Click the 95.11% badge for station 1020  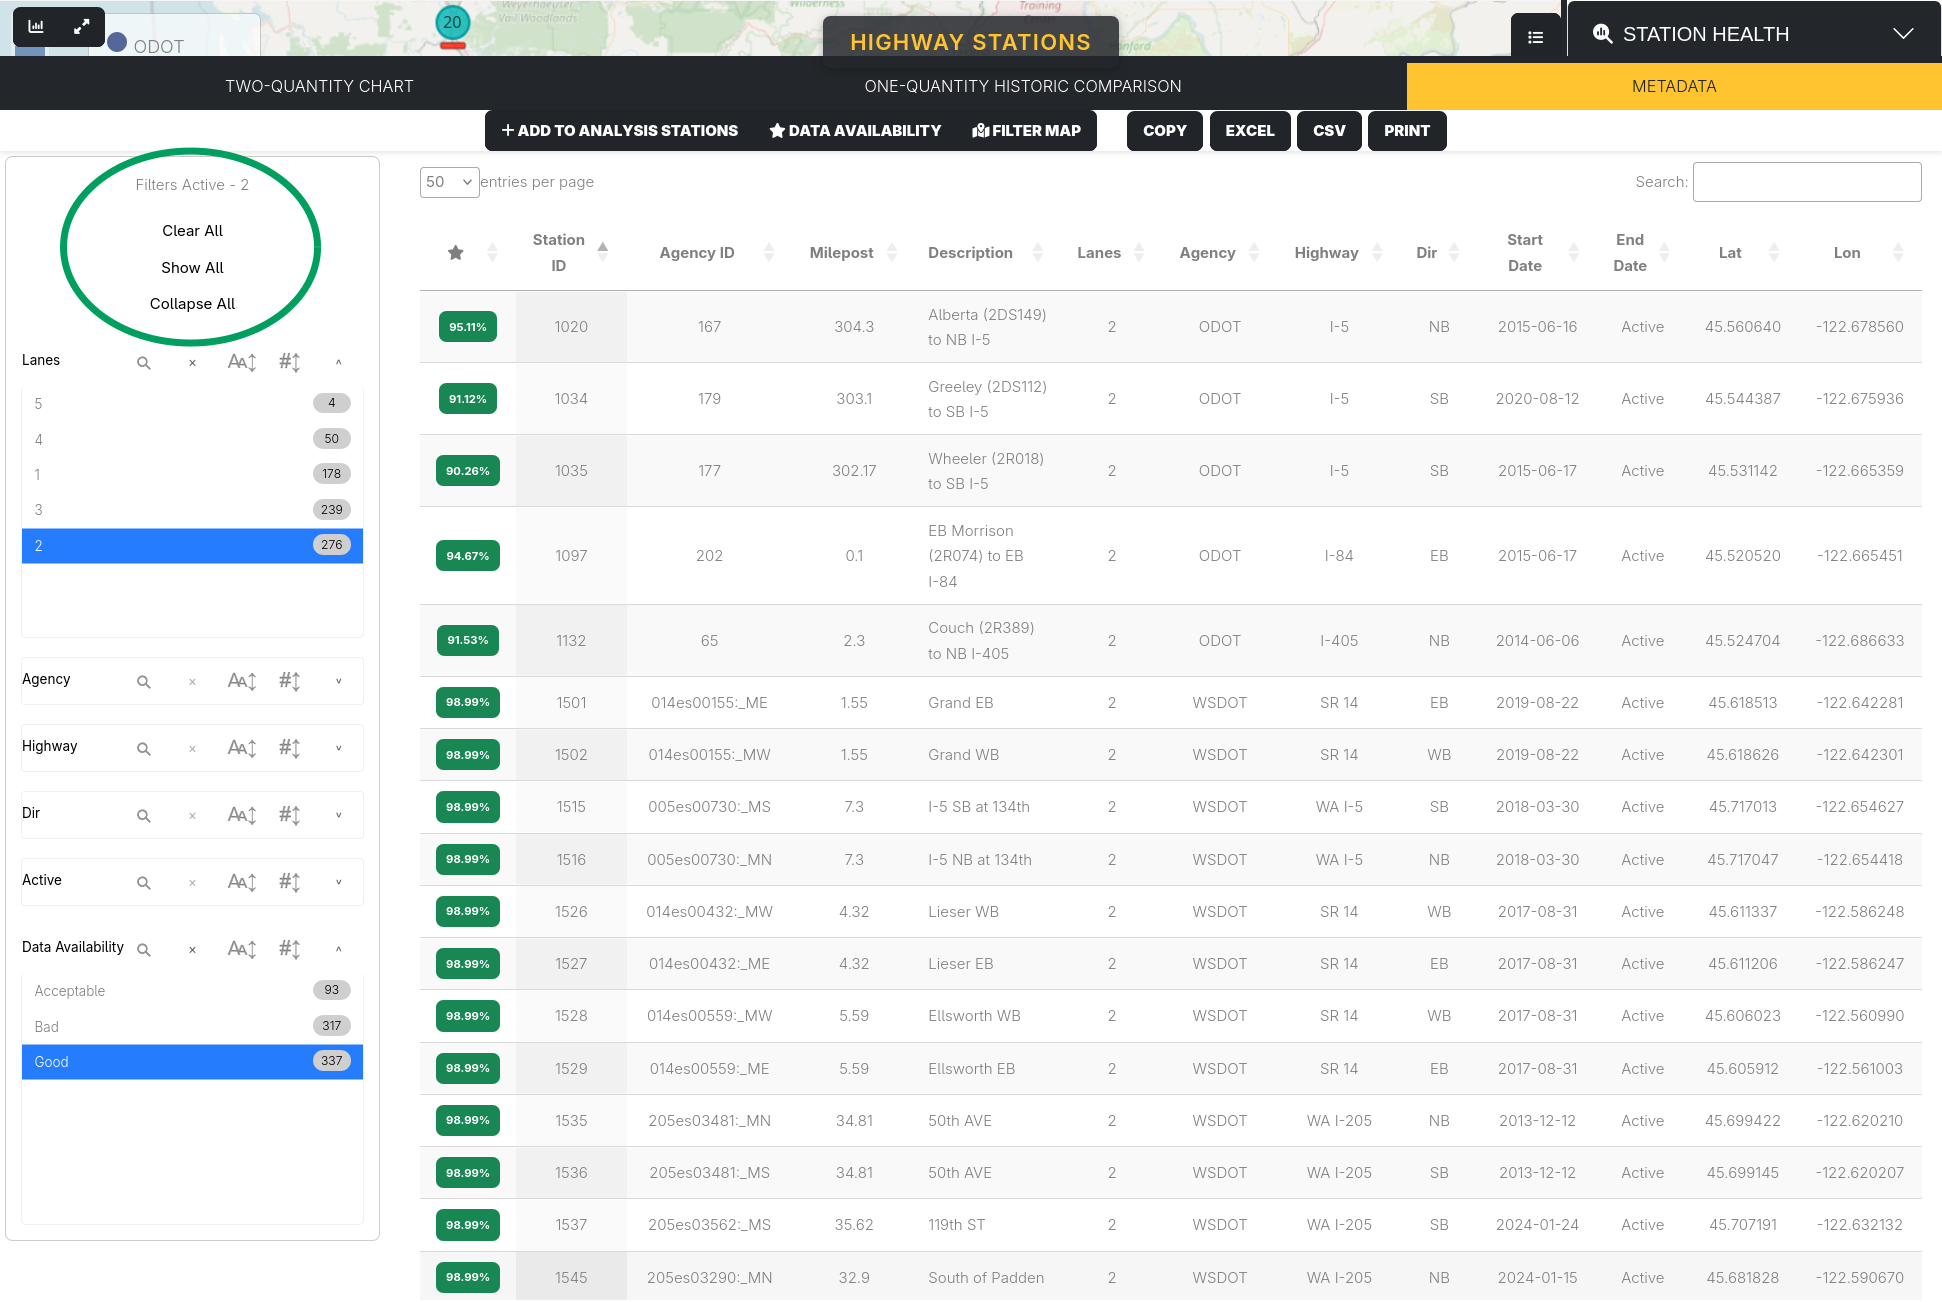[468, 327]
